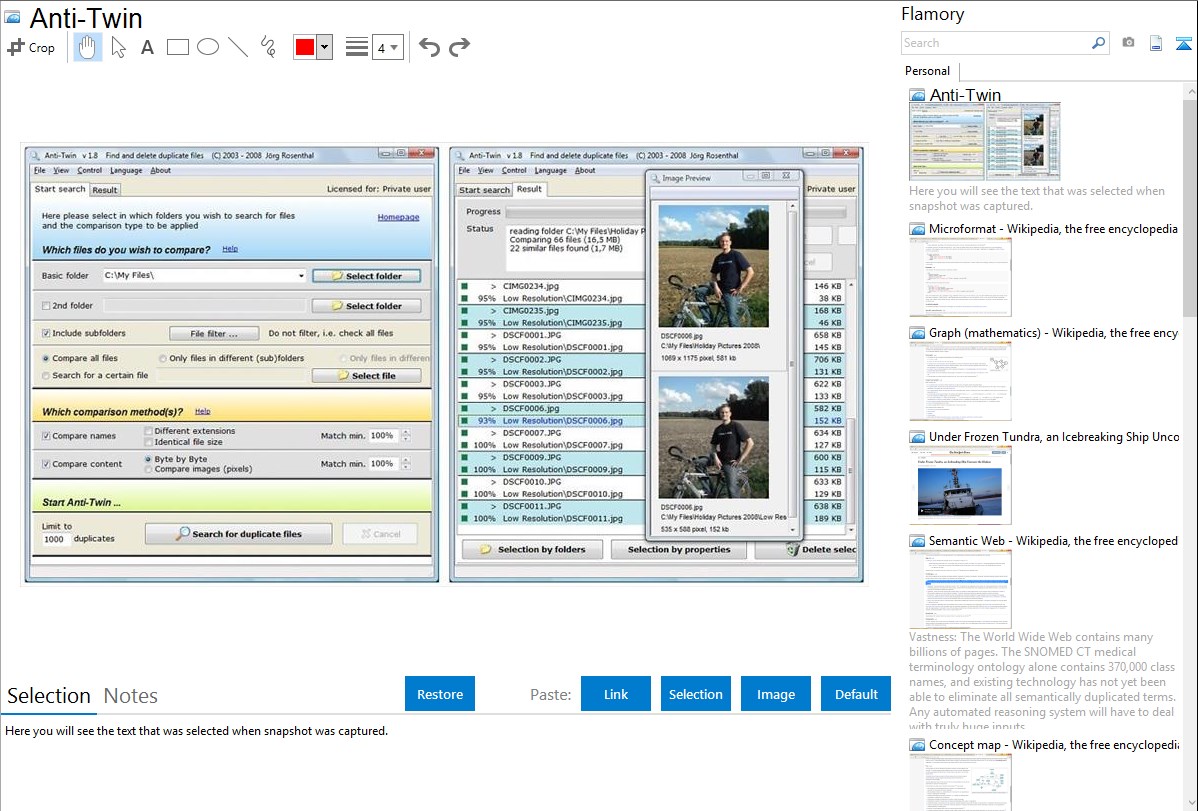Click the icon beside Anti-Twin in snapshot list

[x=917, y=96]
